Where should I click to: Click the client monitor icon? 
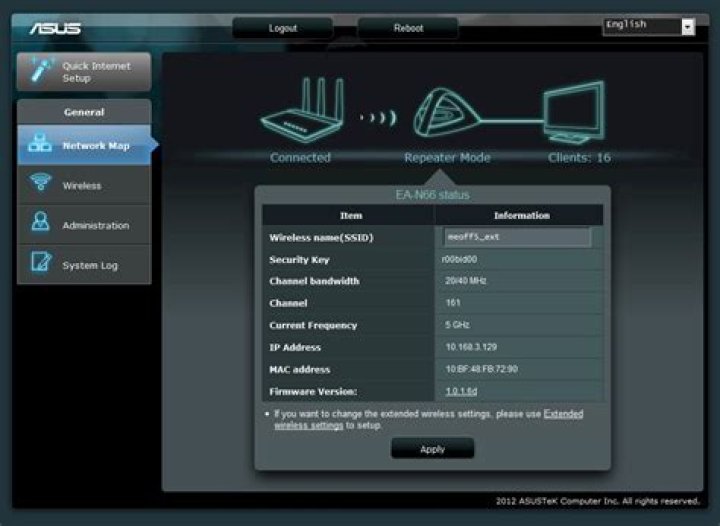[574, 112]
